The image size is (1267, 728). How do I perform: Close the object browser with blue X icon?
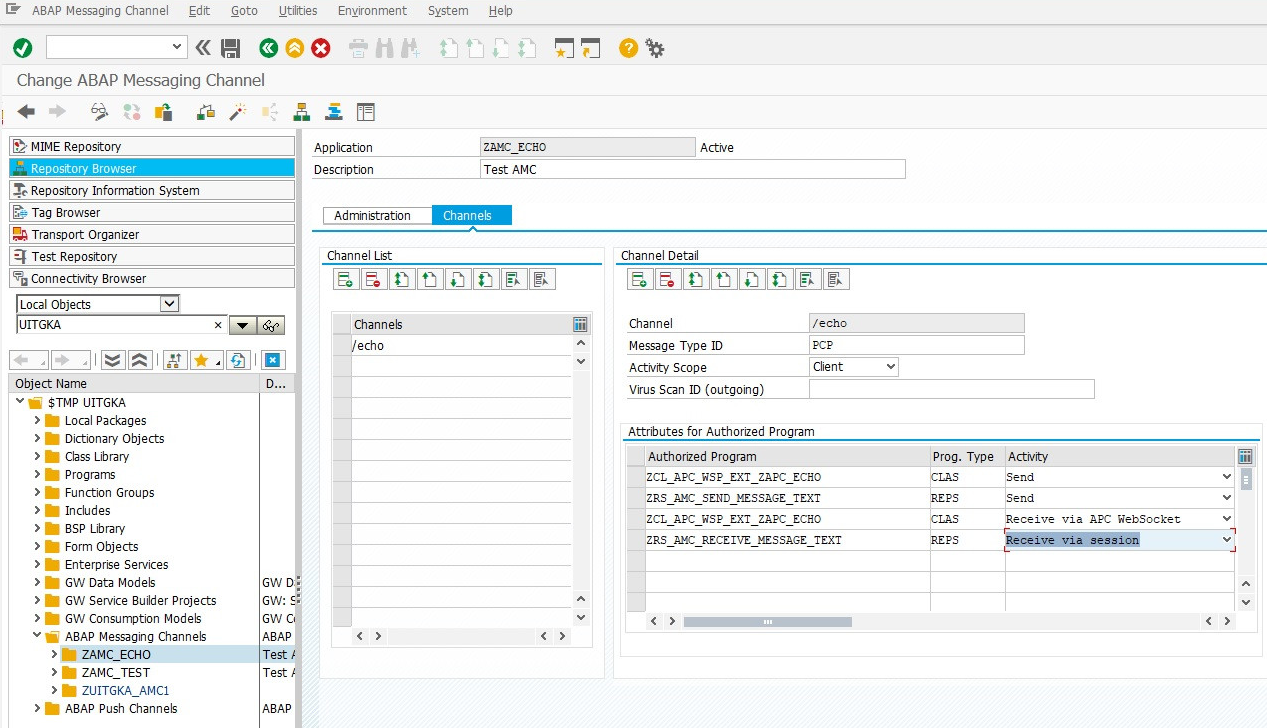[272, 360]
